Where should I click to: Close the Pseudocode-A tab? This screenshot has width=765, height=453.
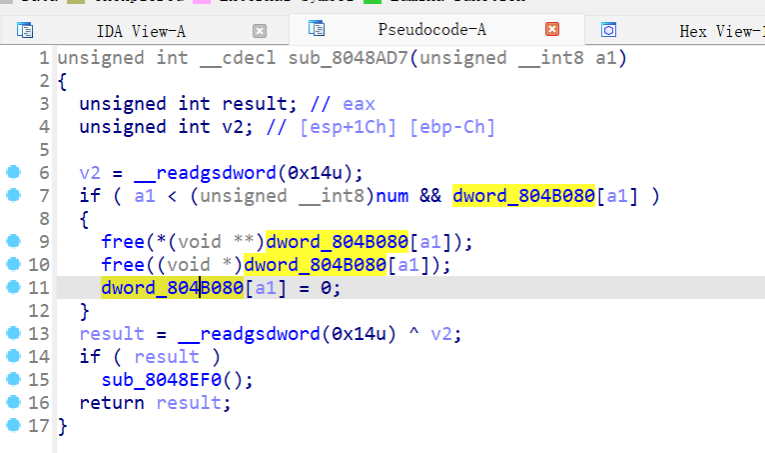point(552,31)
